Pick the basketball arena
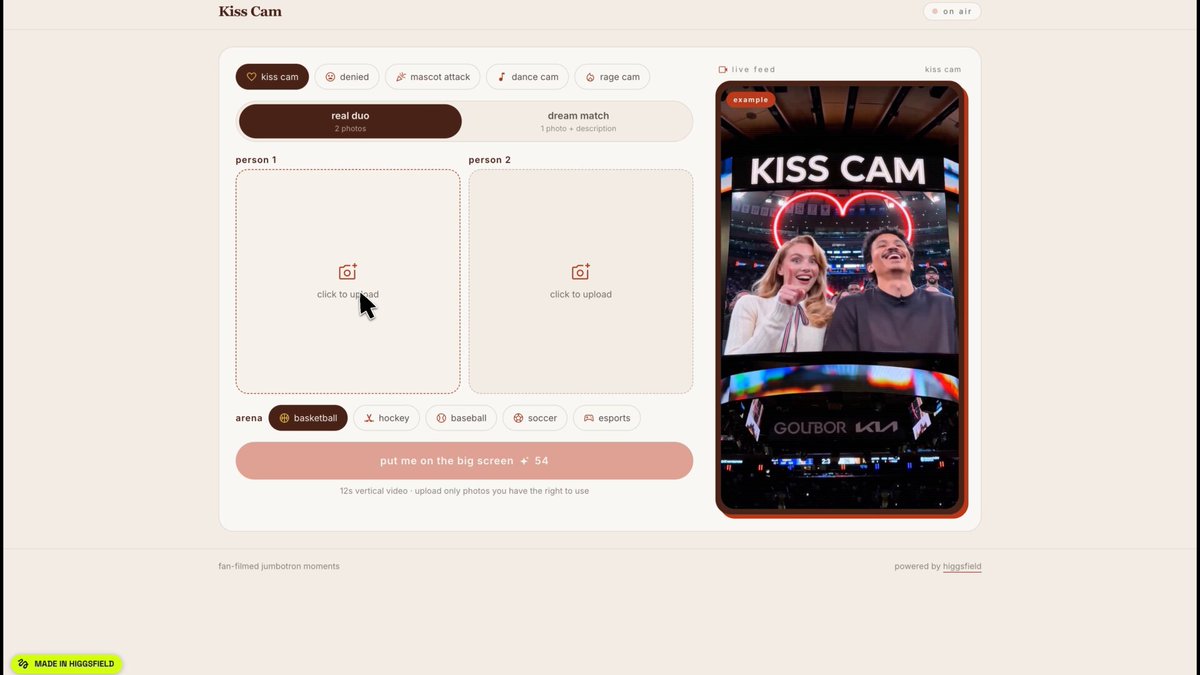1200x675 pixels. tap(308, 418)
